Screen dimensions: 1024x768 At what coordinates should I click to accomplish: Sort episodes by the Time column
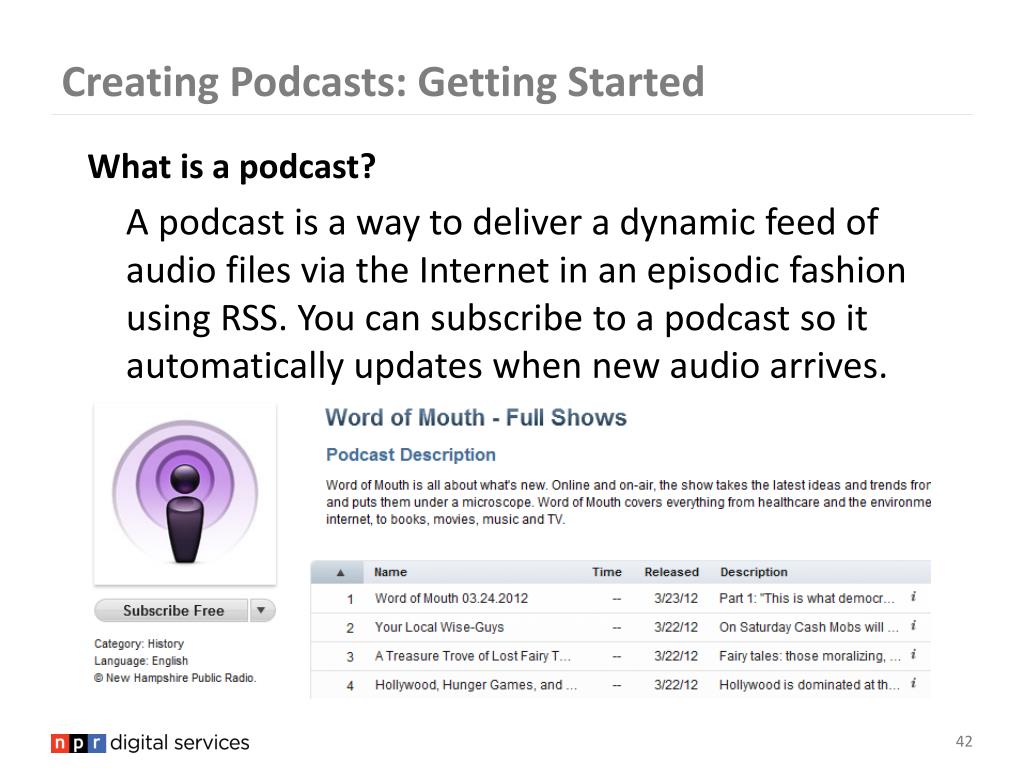pos(606,572)
